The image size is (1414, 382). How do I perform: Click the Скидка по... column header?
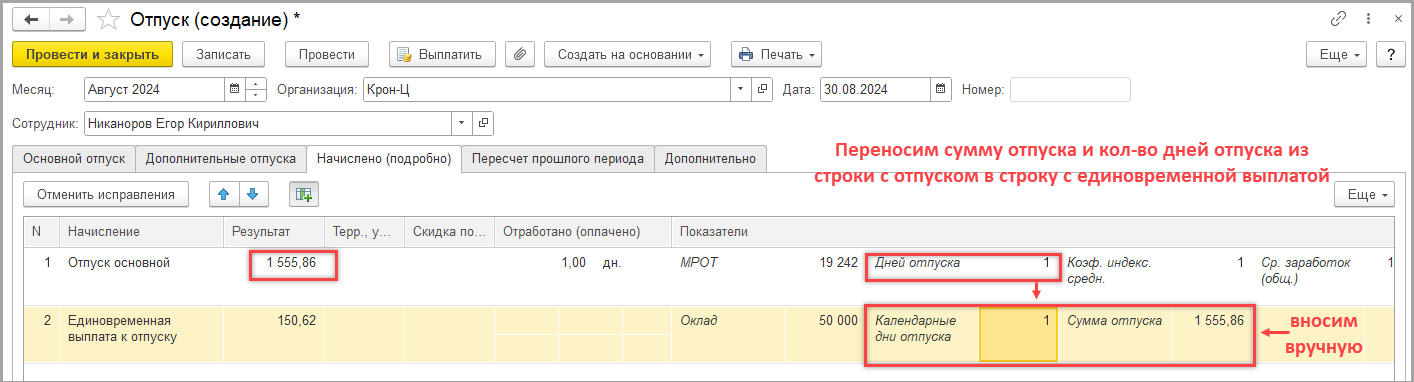click(449, 231)
